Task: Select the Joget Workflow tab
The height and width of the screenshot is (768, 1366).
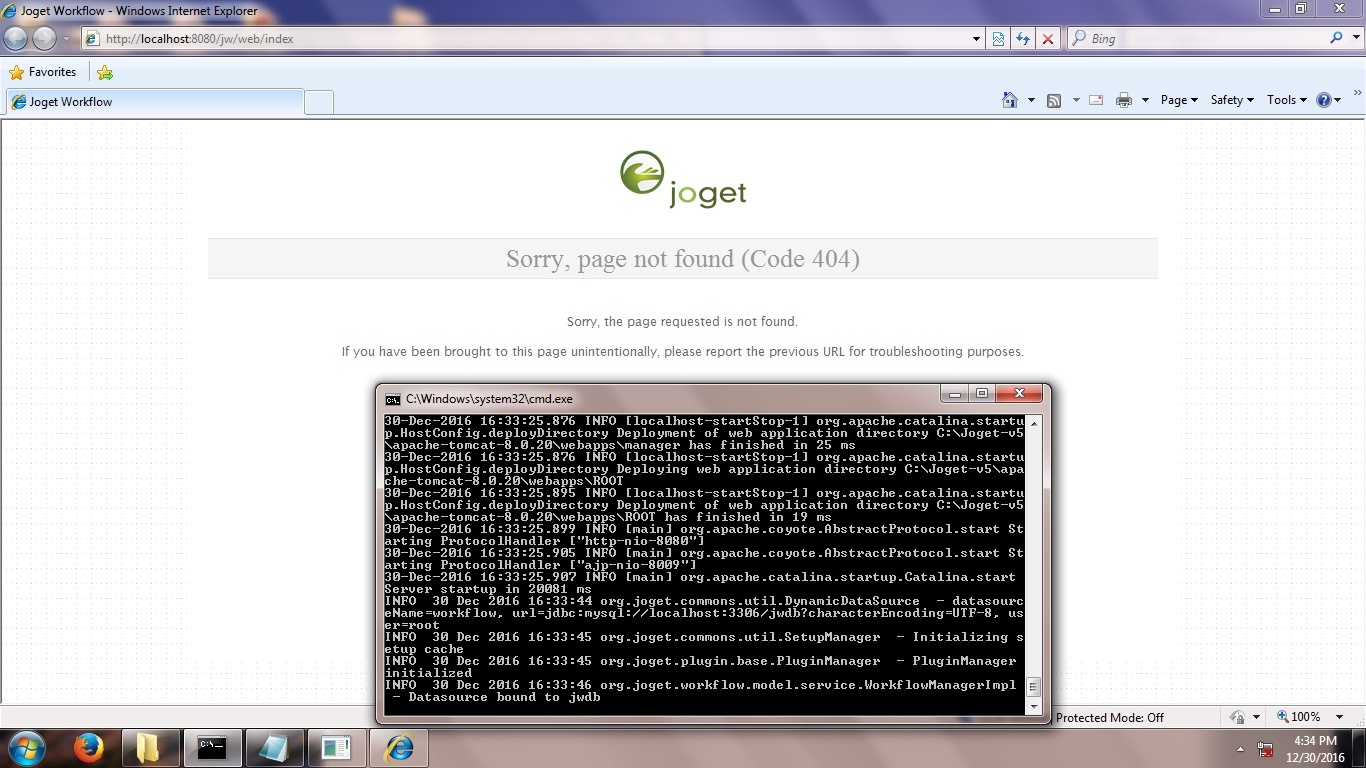Action: [154, 102]
